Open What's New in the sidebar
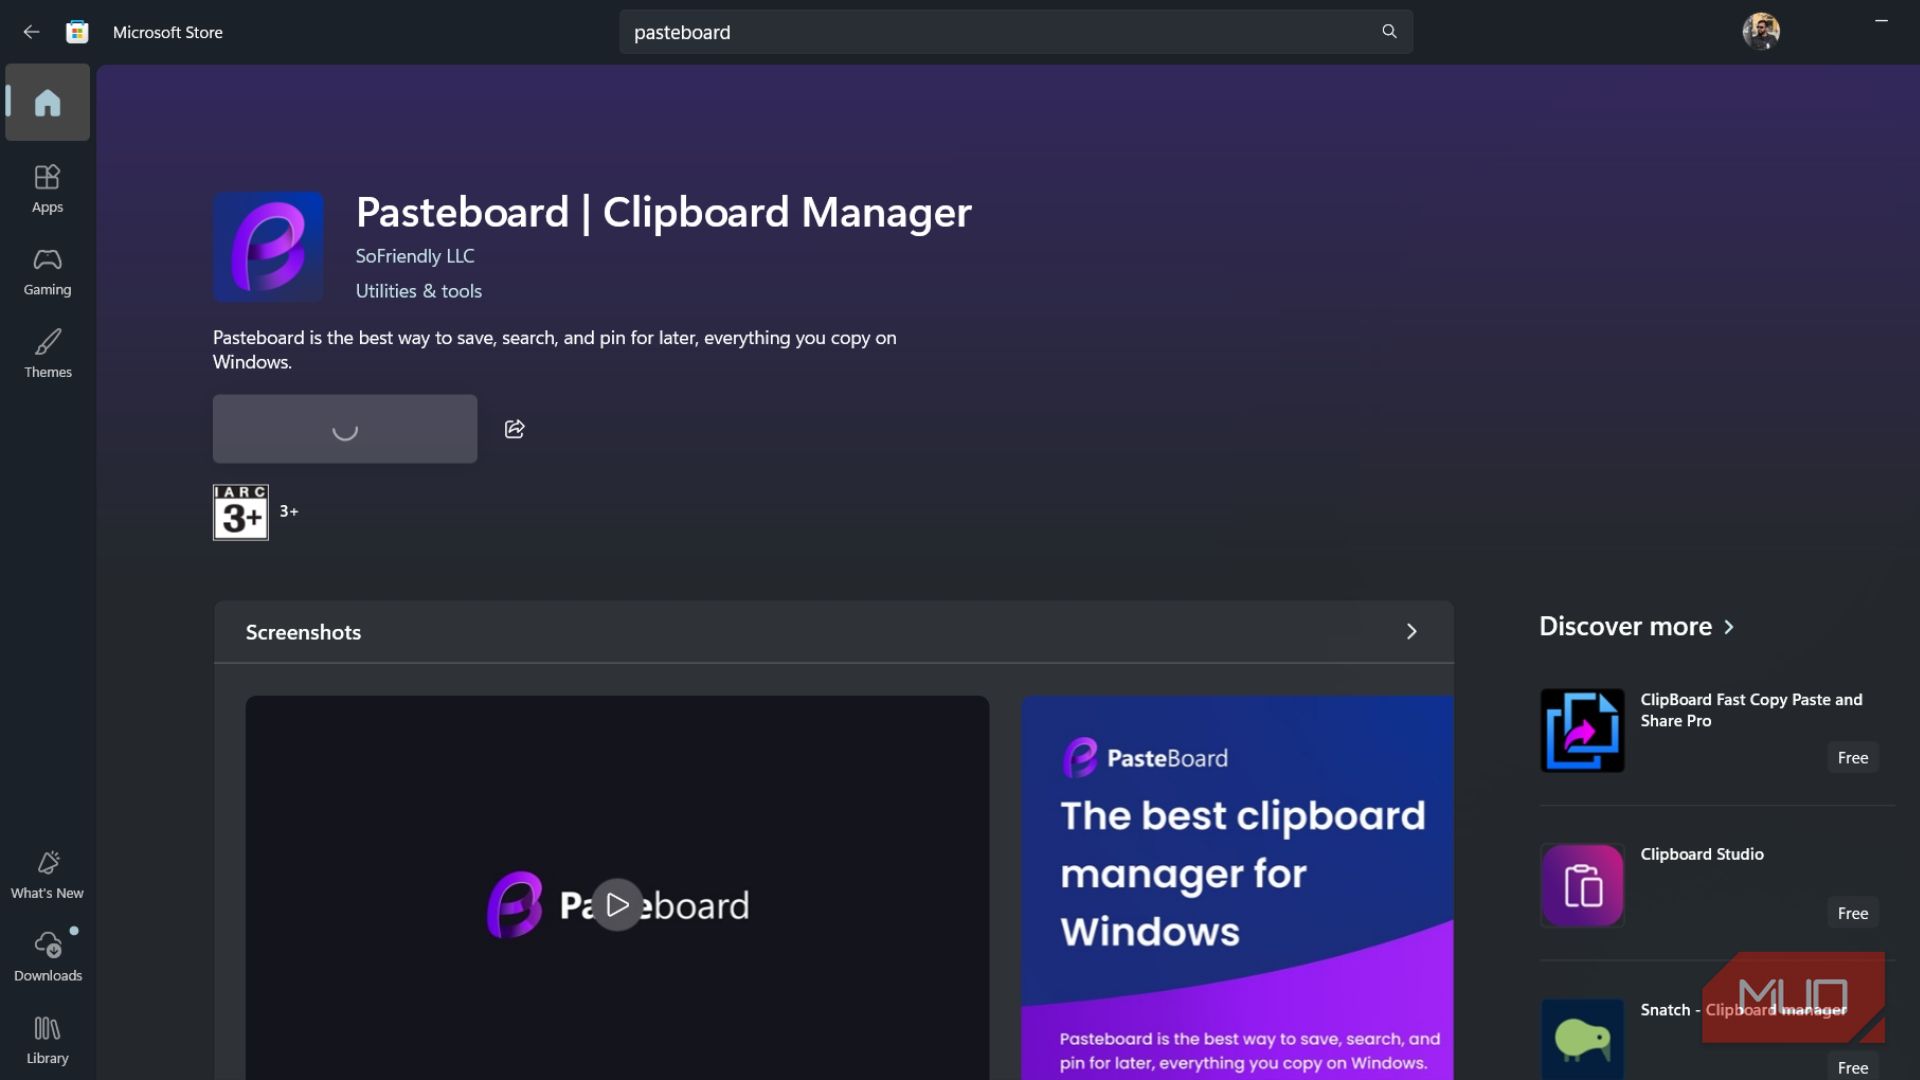The height and width of the screenshot is (1080, 1920). coord(47,875)
